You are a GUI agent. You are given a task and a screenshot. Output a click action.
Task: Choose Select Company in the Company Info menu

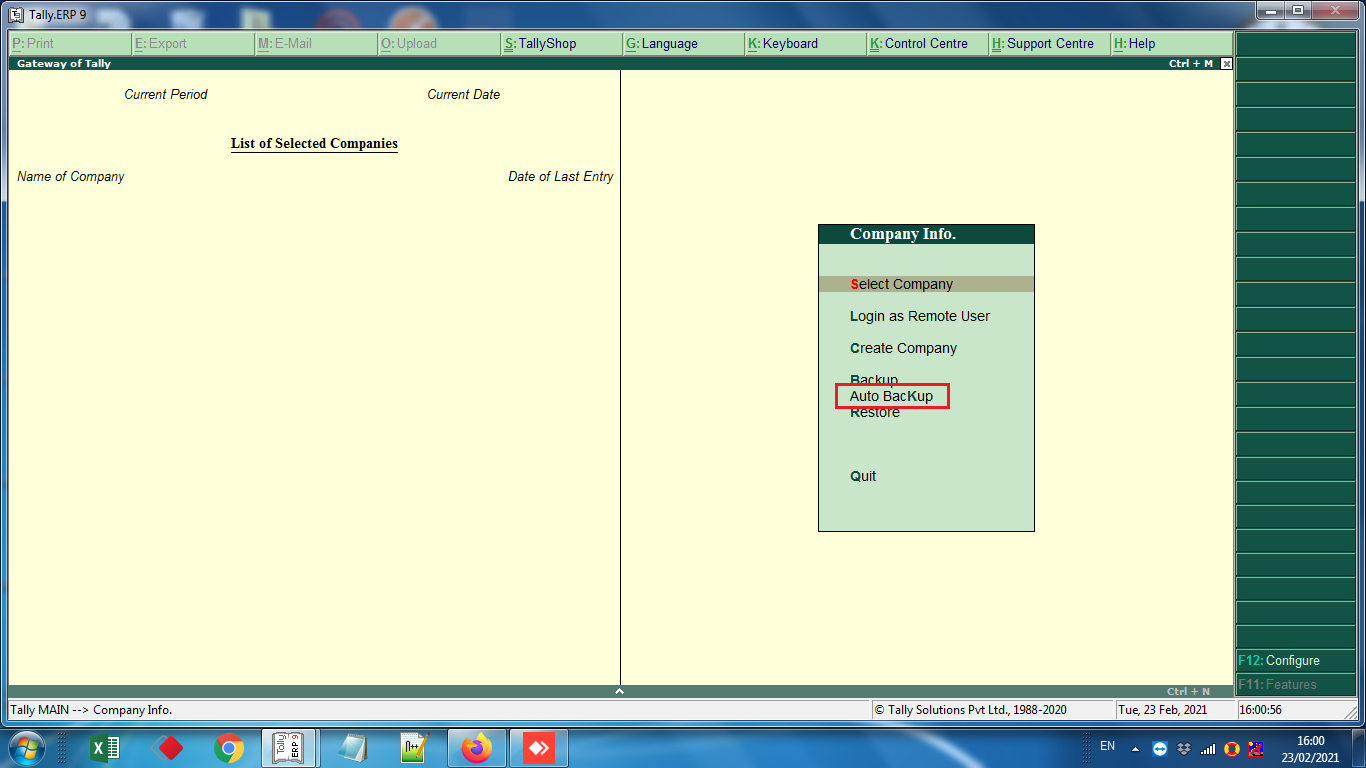901,284
